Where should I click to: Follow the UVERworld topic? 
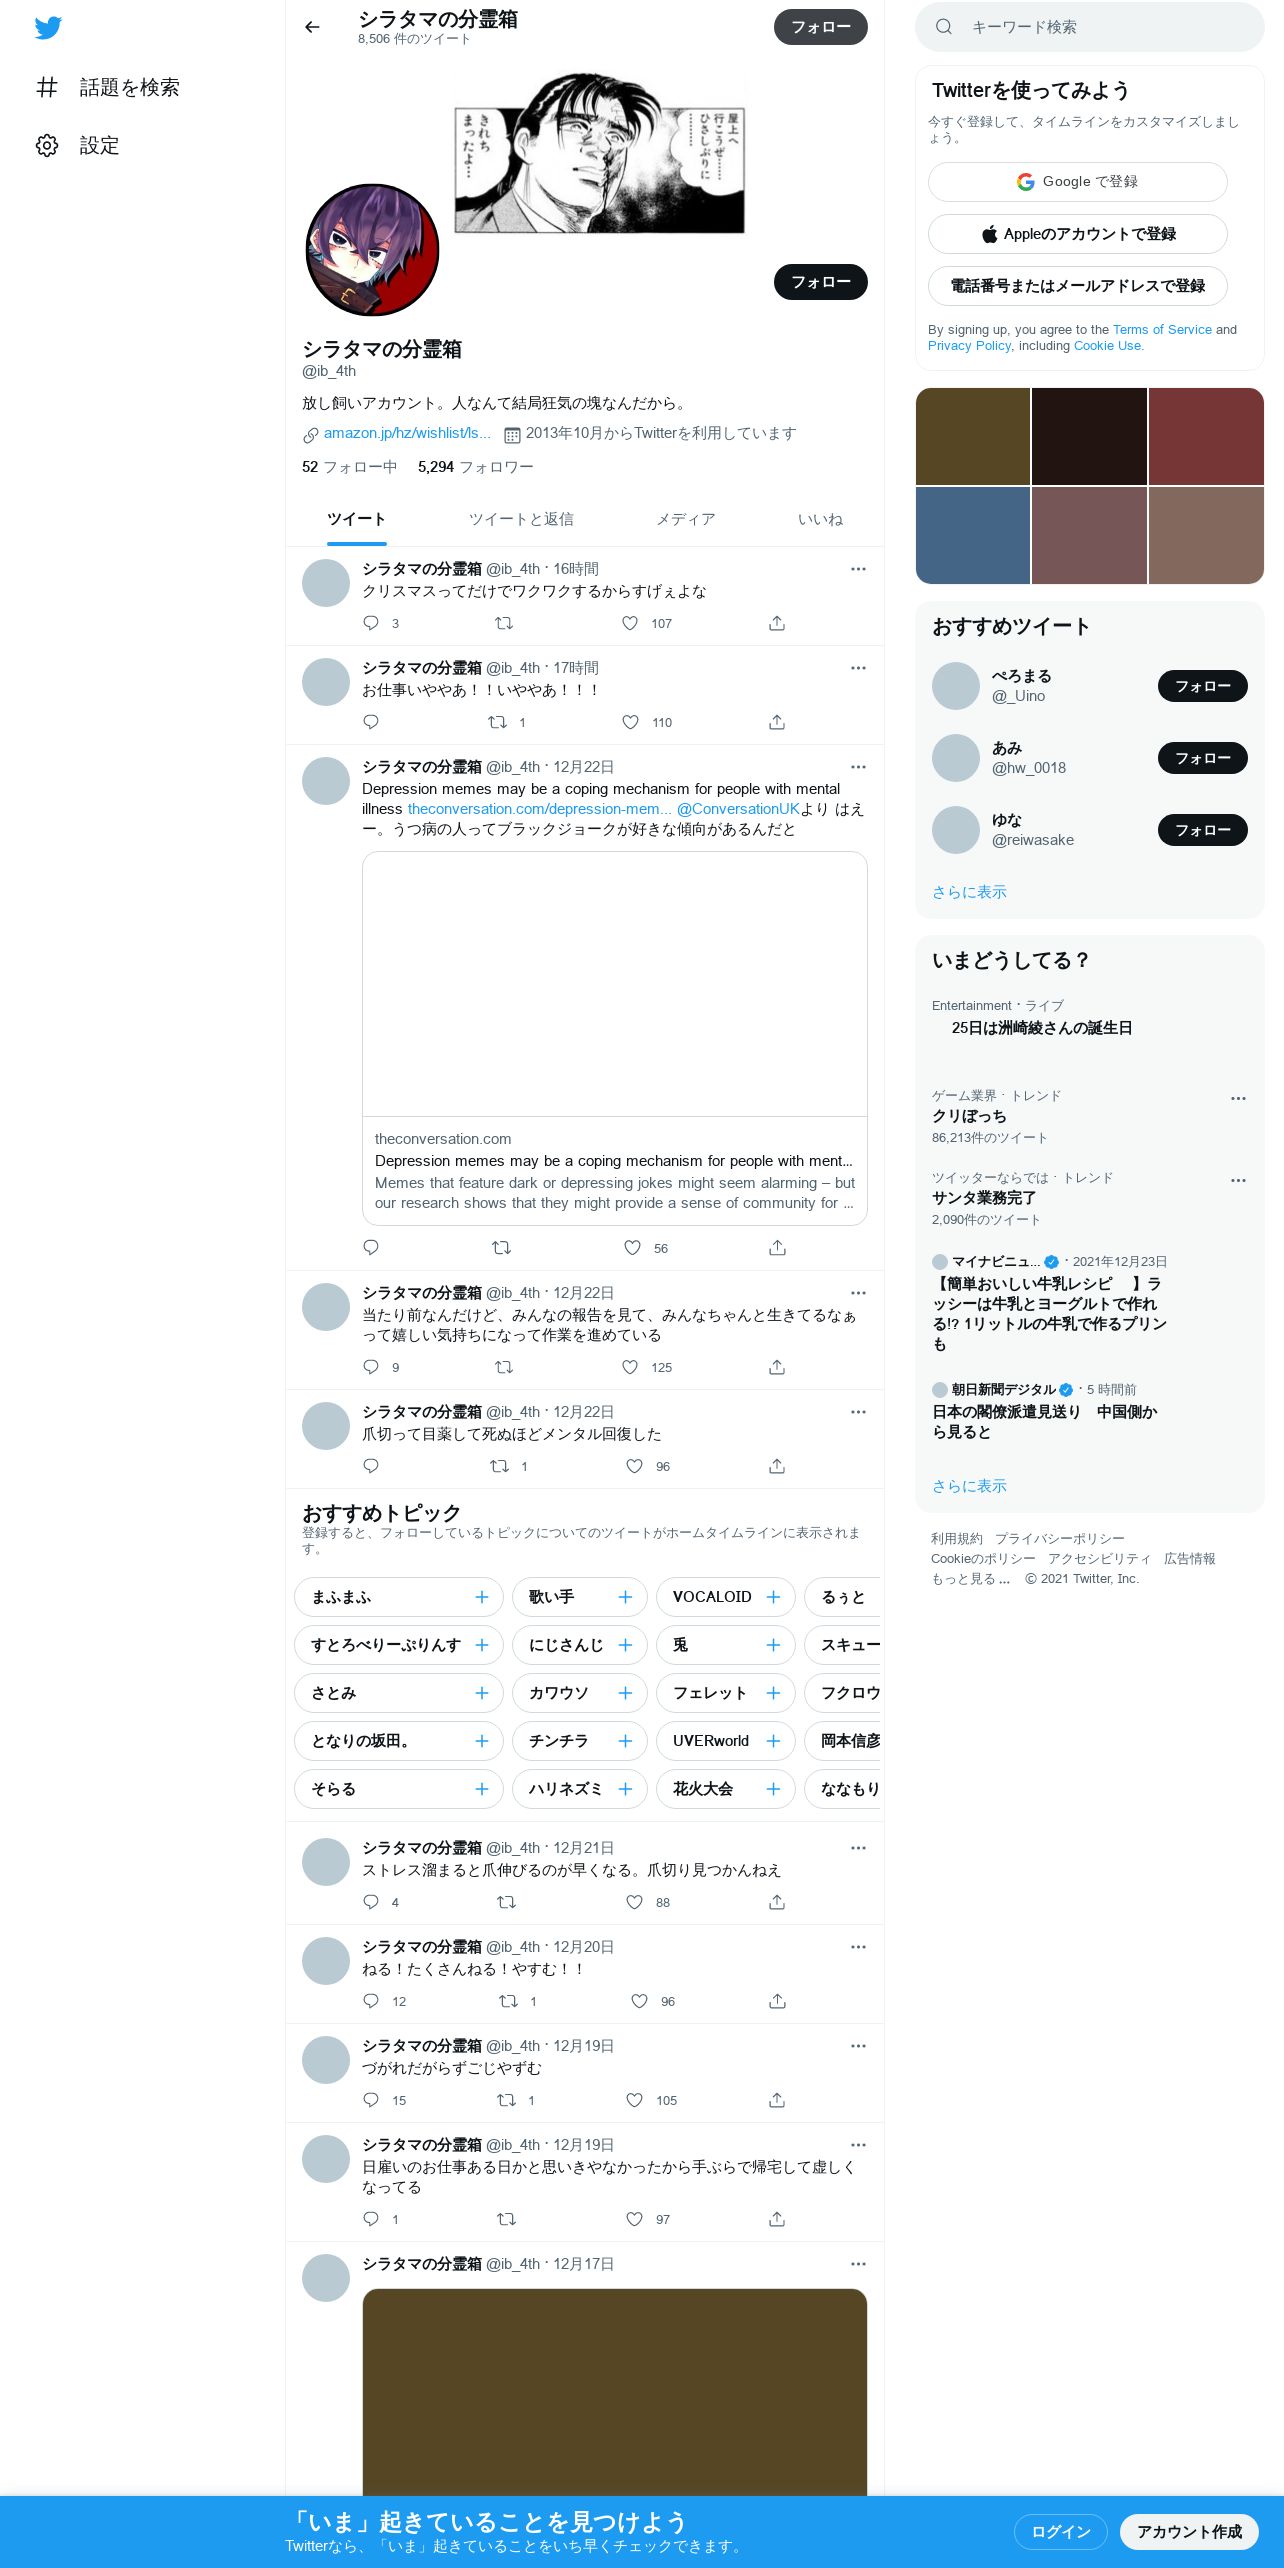click(x=773, y=1741)
